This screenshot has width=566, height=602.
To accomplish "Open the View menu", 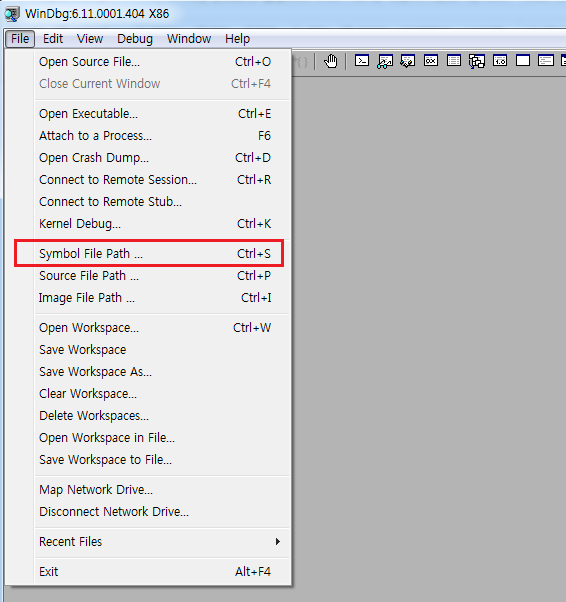I will [x=90, y=39].
